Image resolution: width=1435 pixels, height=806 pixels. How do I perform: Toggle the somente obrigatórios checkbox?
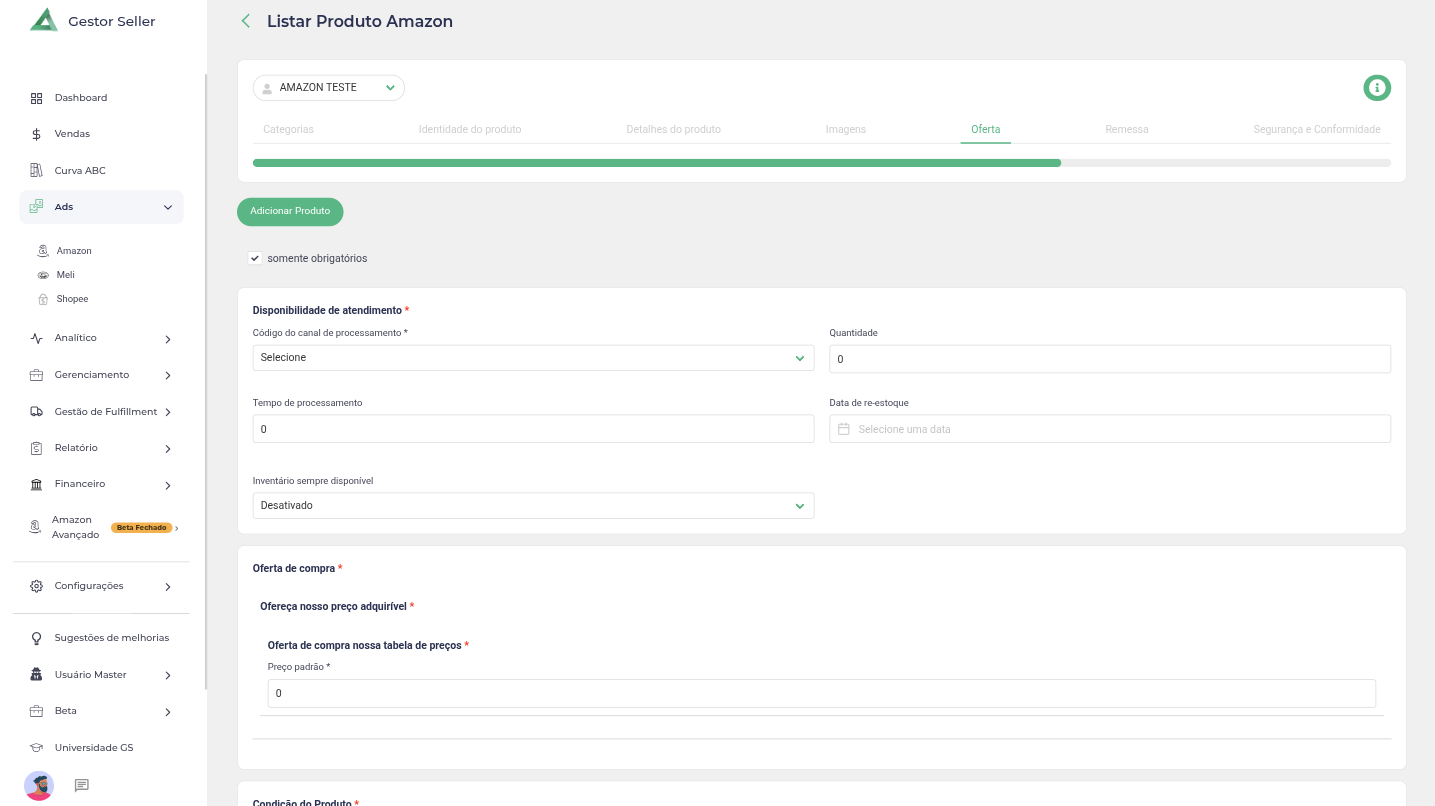coord(255,258)
